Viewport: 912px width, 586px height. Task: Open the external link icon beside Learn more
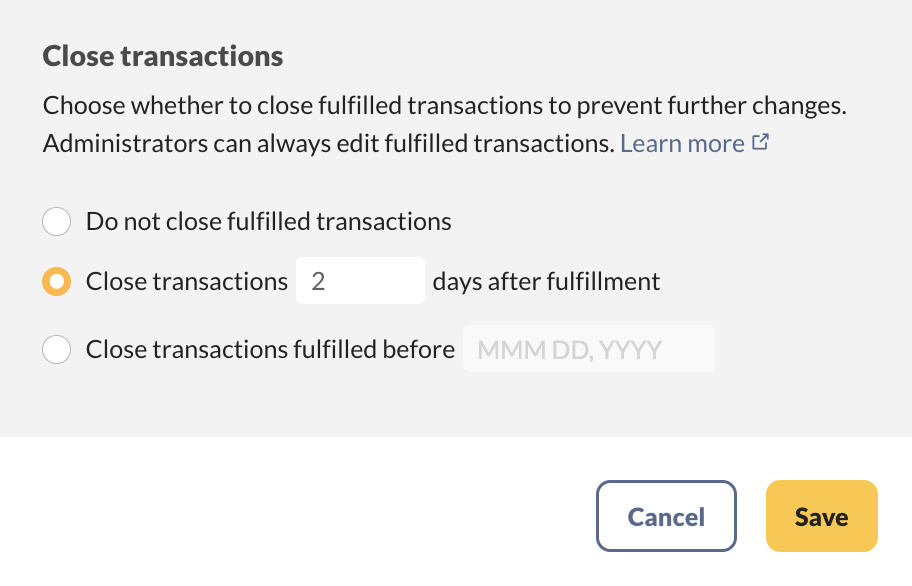click(760, 142)
